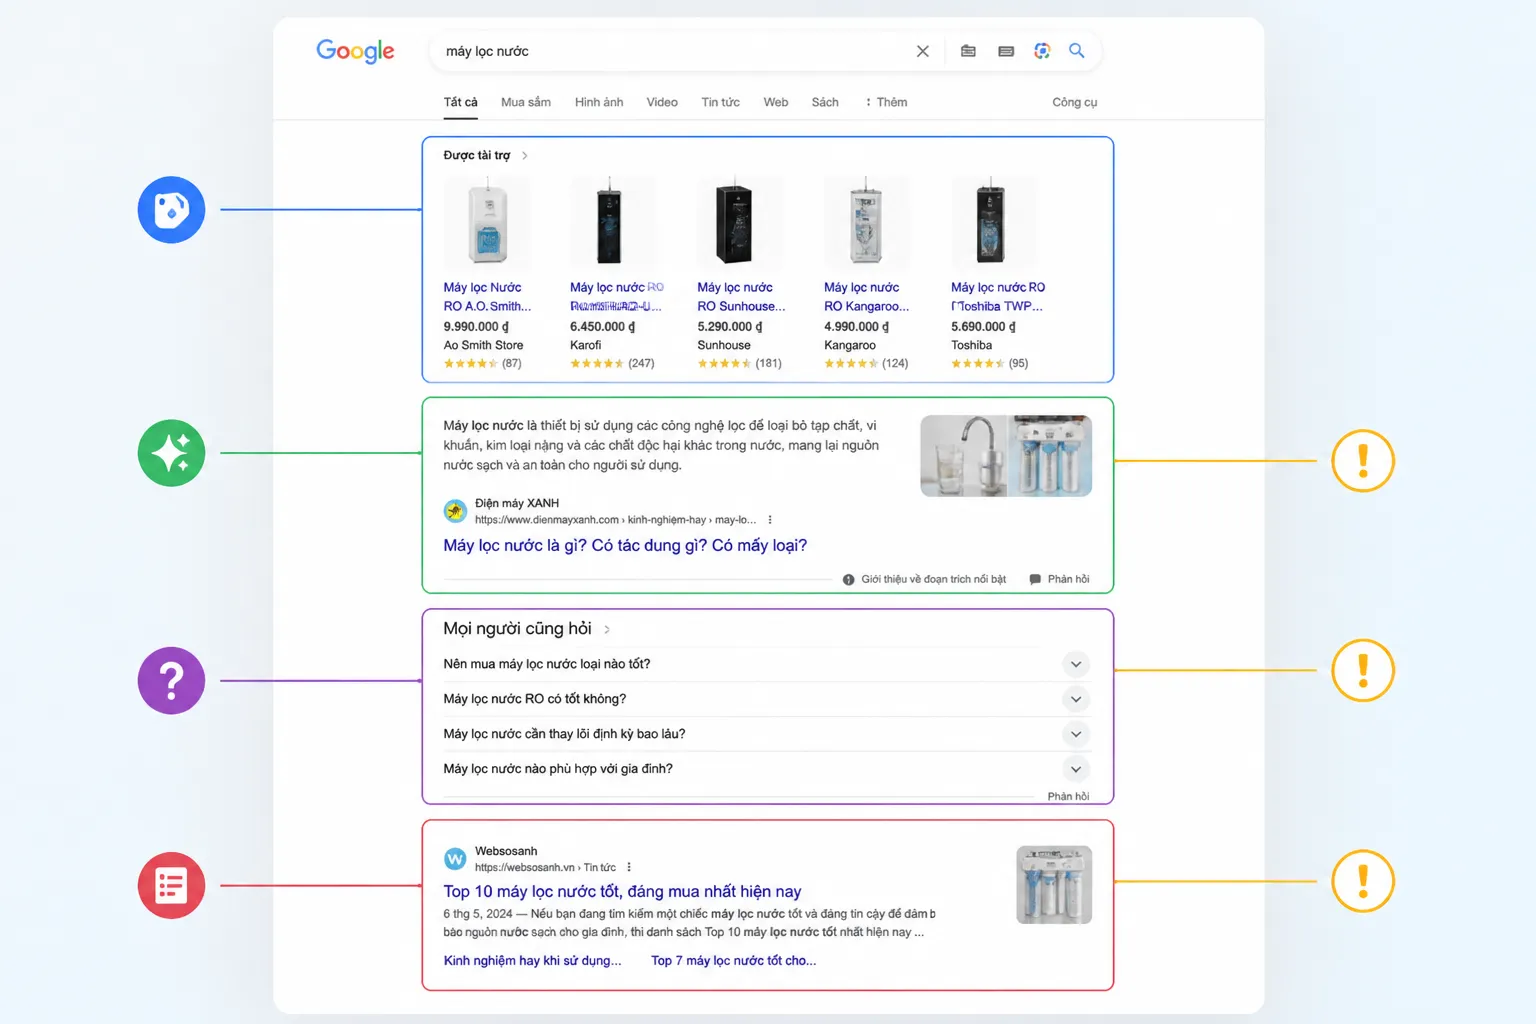This screenshot has height=1024, width=1536.
Task: Expand 'Nên mua máy lọc nước loại nào tốt?'
Action: click(767, 664)
